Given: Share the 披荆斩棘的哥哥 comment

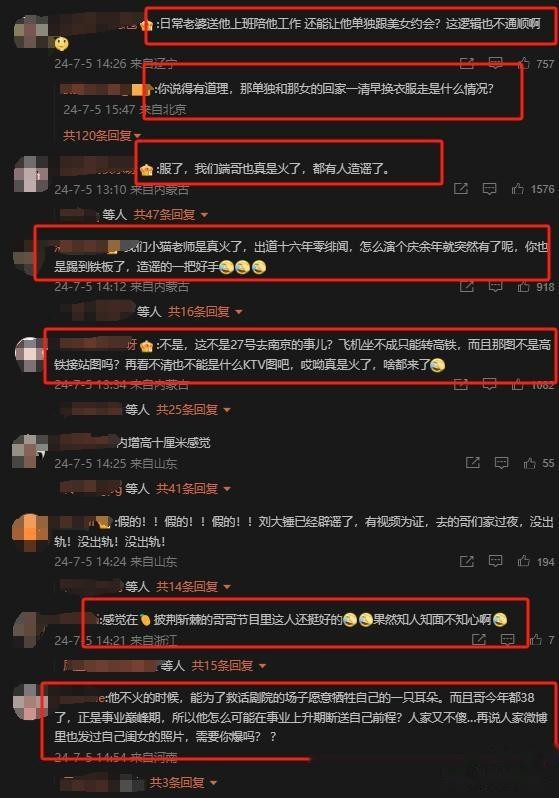Looking at the screenshot, I should click(479, 639).
